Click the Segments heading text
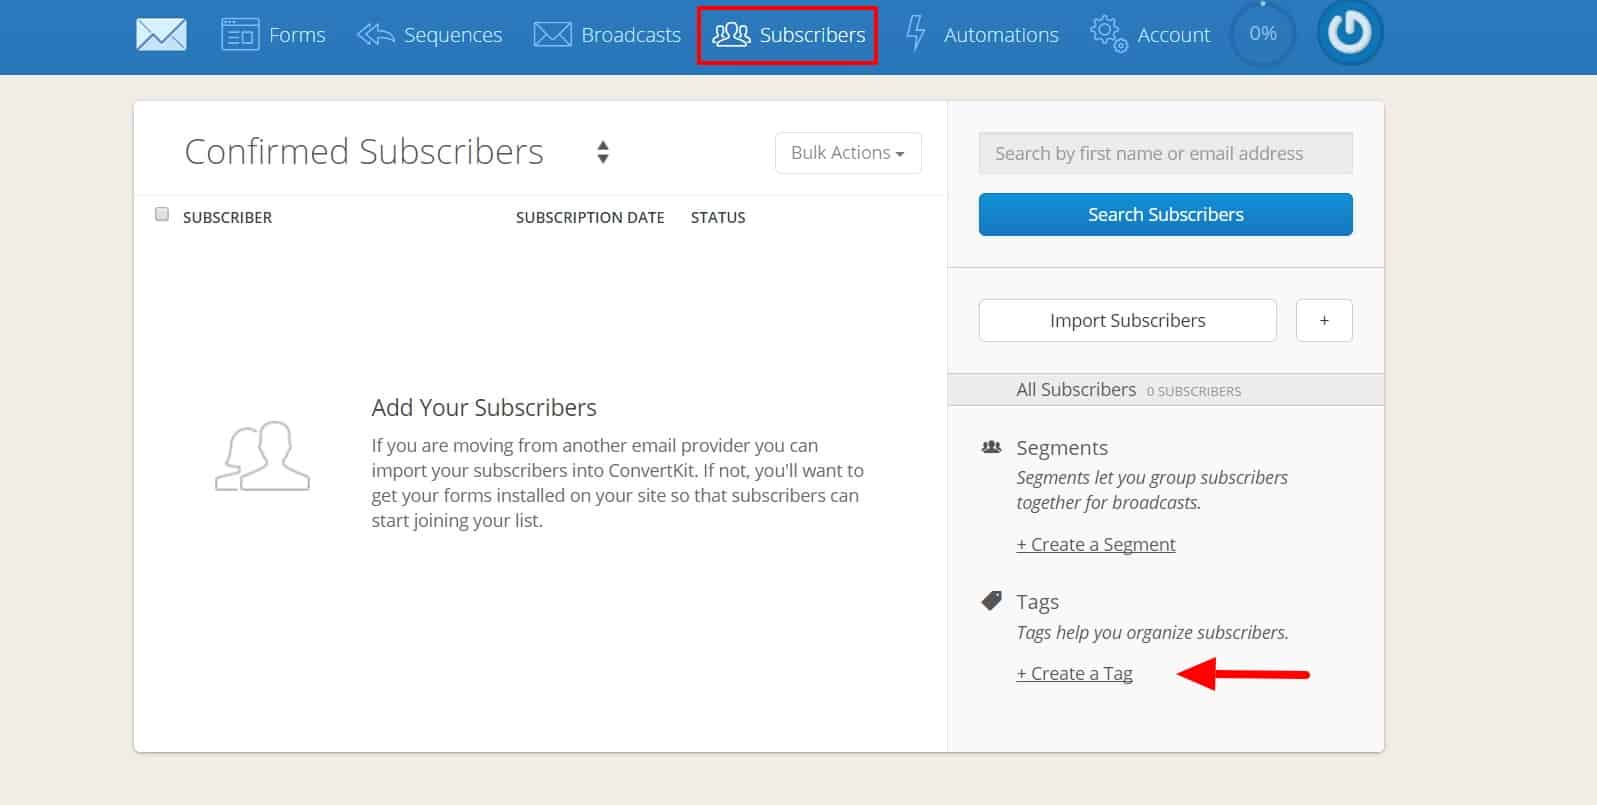This screenshot has height=805, width=1597. click(1062, 448)
